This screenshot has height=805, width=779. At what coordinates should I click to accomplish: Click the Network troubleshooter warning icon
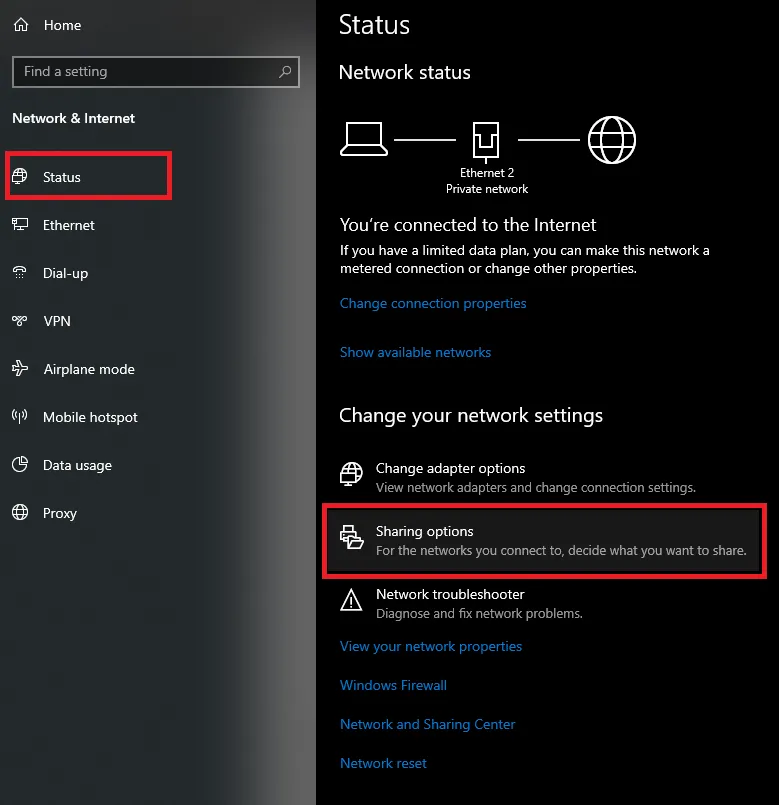[351, 600]
